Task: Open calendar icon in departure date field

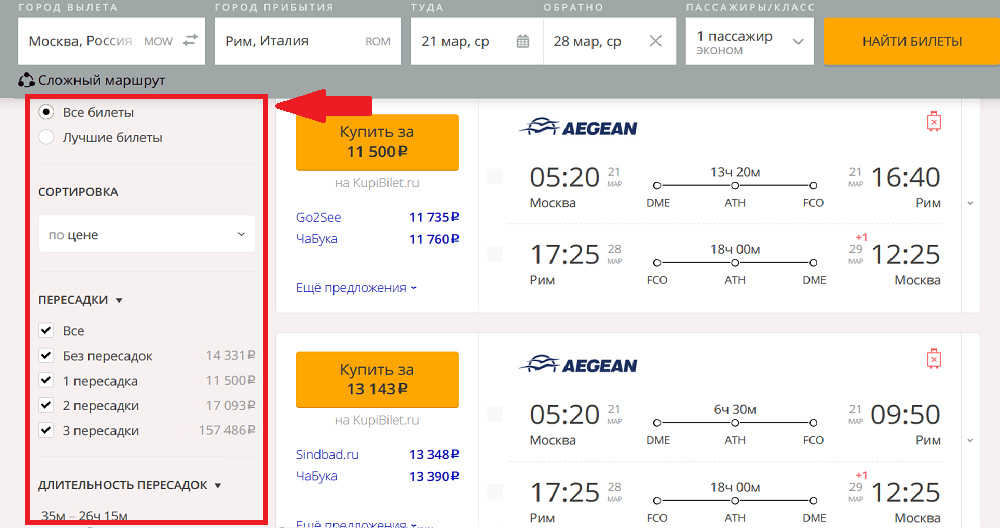Action: [522, 41]
